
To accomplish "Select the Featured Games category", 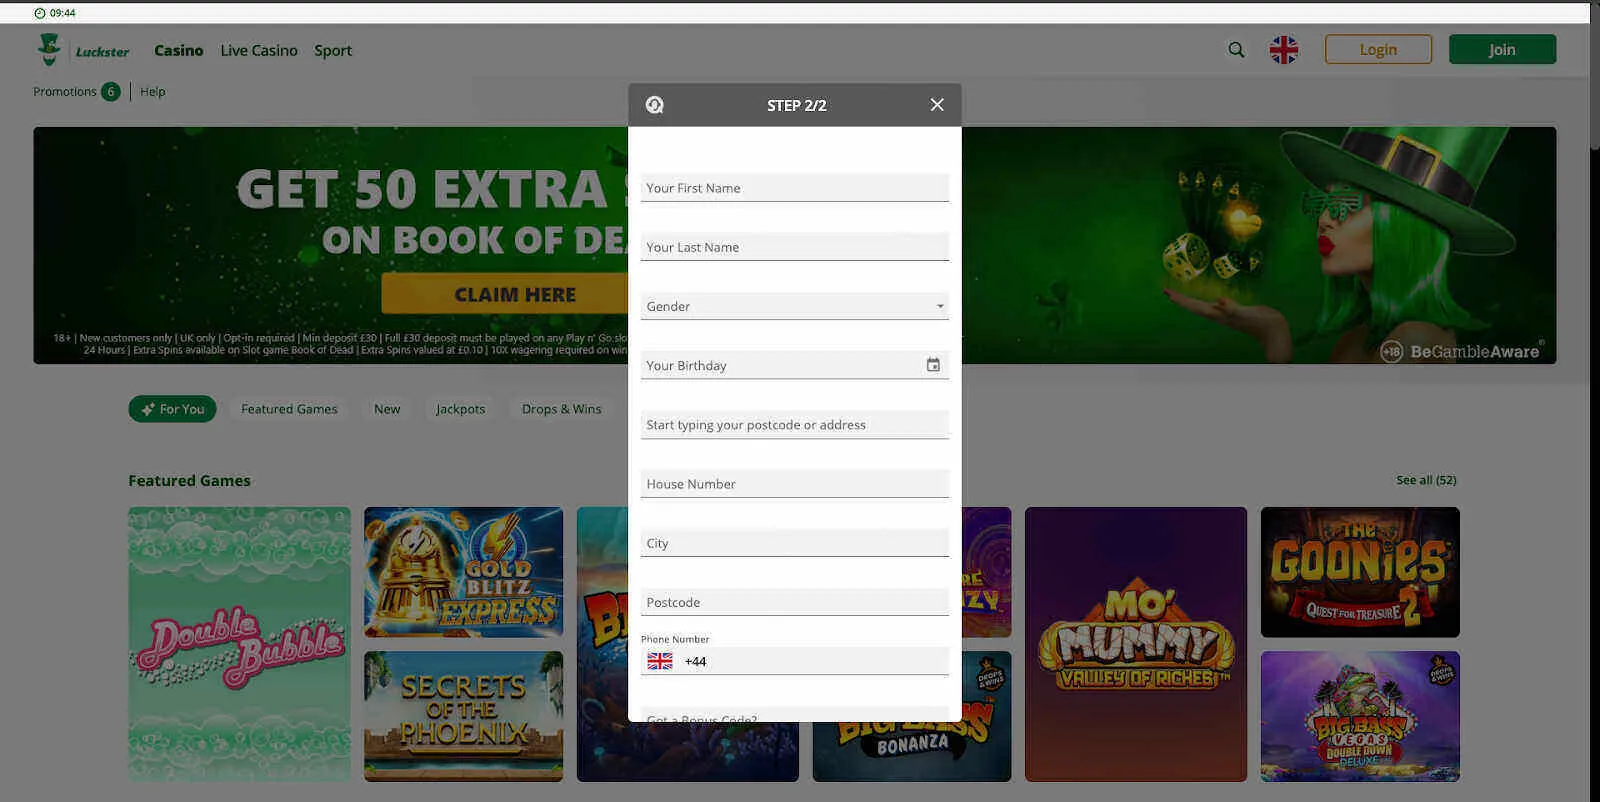I will (289, 409).
